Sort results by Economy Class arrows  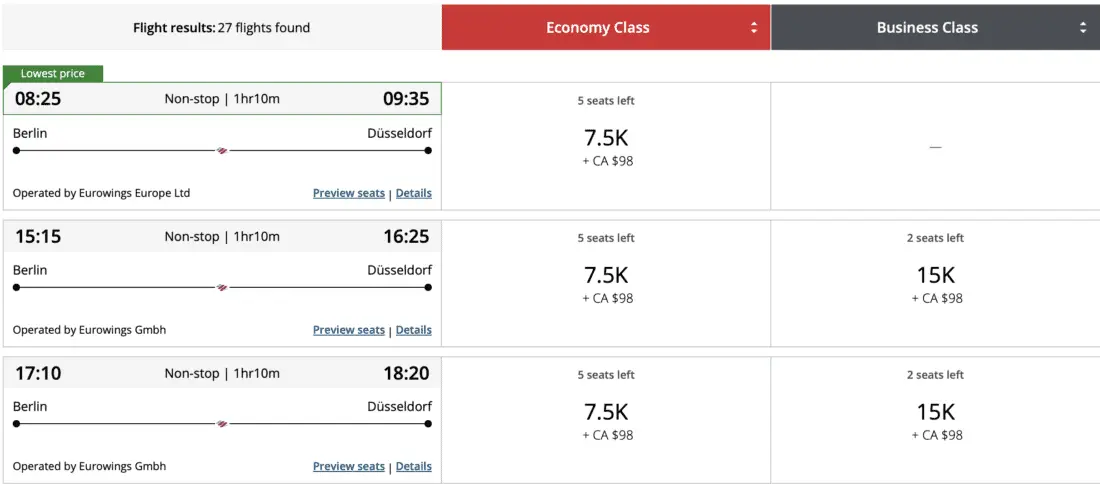(754, 28)
